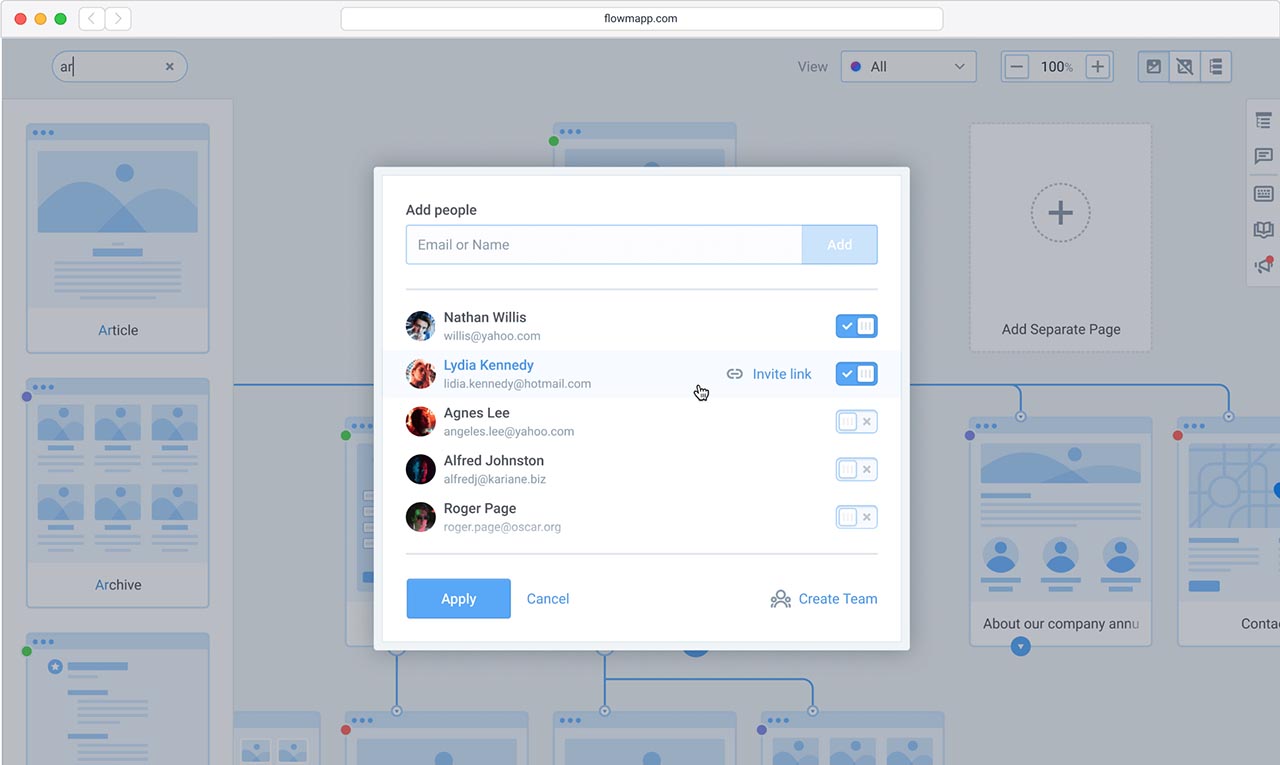Click the plus circle on Add Separate Page
This screenshot has height=765, width=1280.
click(1061, 213)
